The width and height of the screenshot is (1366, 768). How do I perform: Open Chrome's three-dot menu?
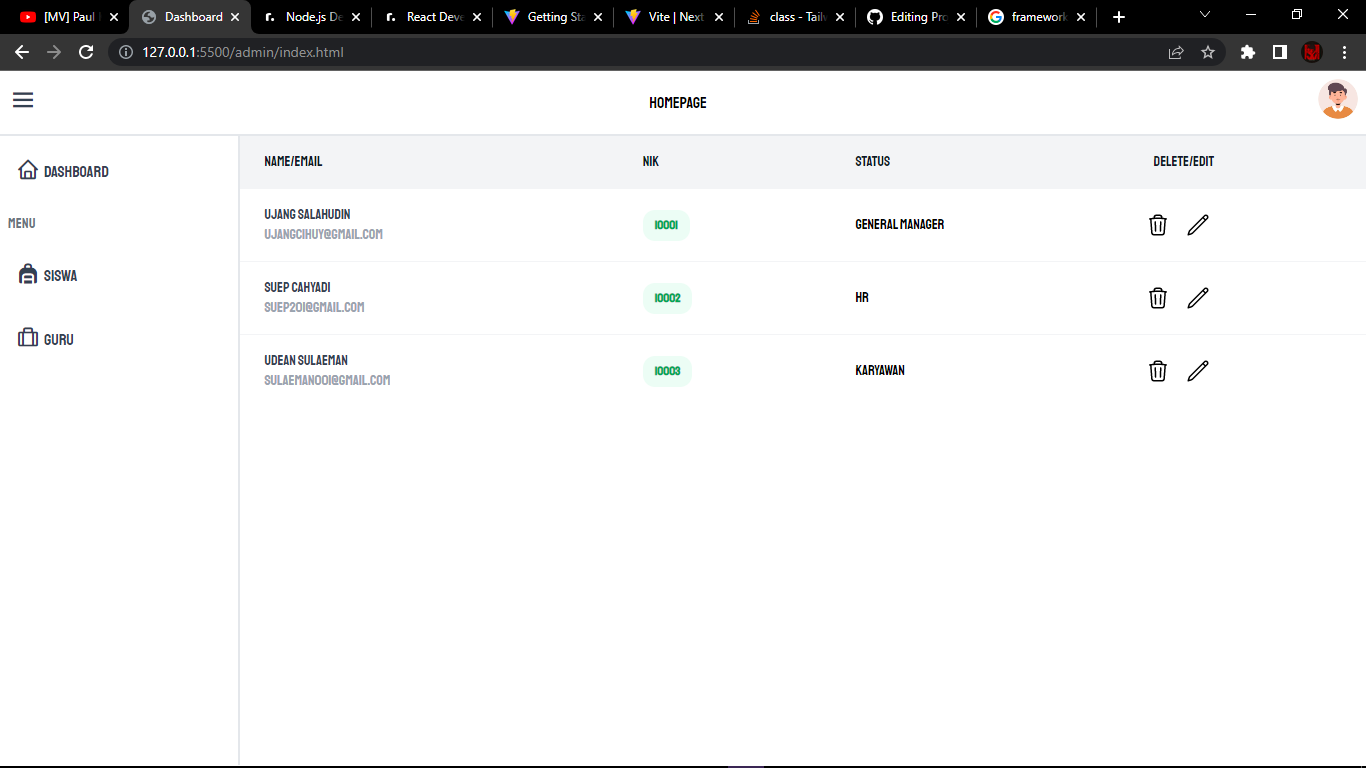pos(1344,52)
